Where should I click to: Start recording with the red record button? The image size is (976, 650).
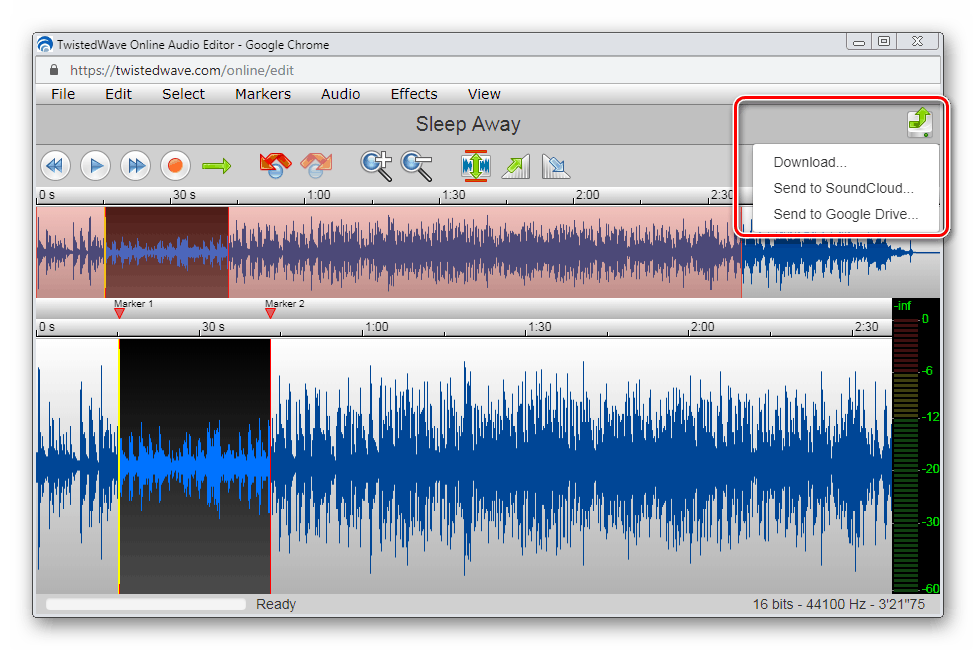[175, 165]
